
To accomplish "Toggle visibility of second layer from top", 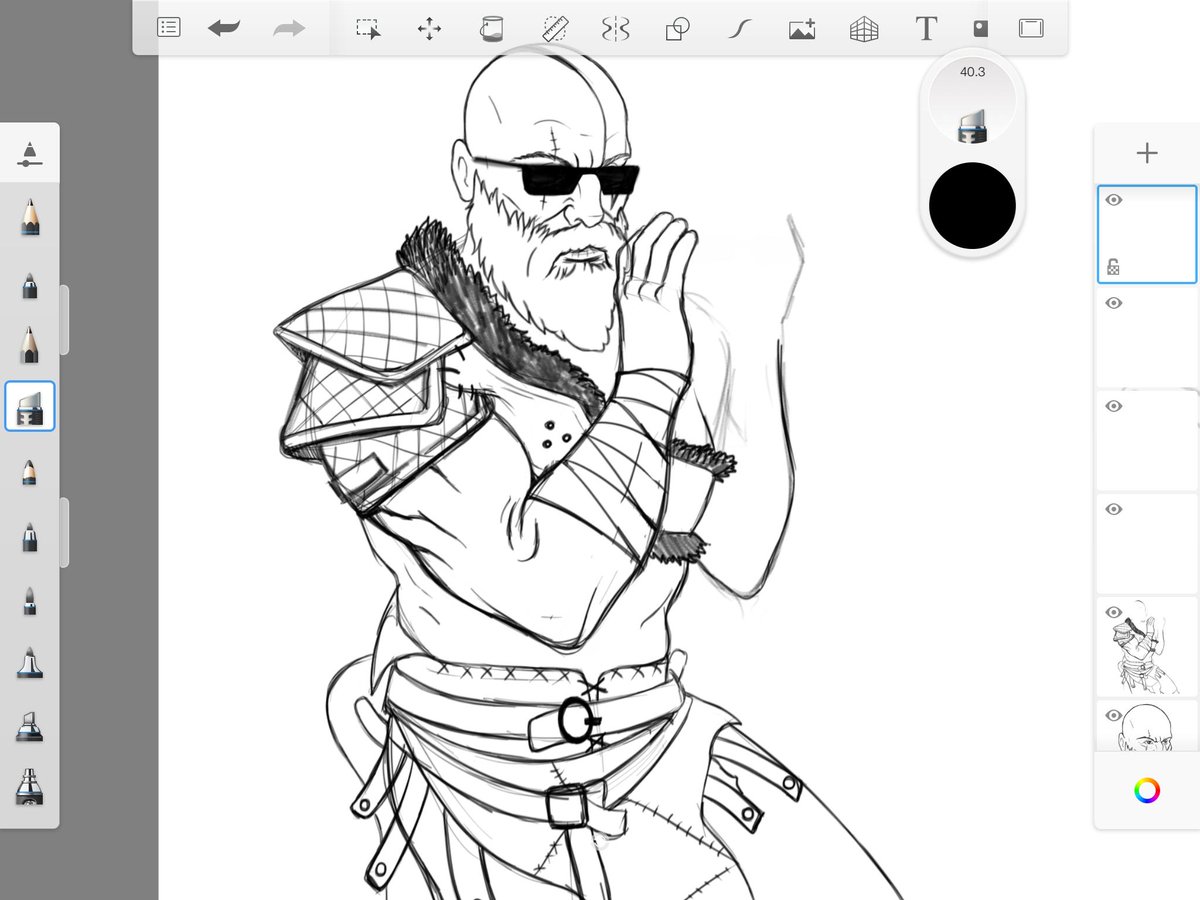I will (x=1114, y=303).
